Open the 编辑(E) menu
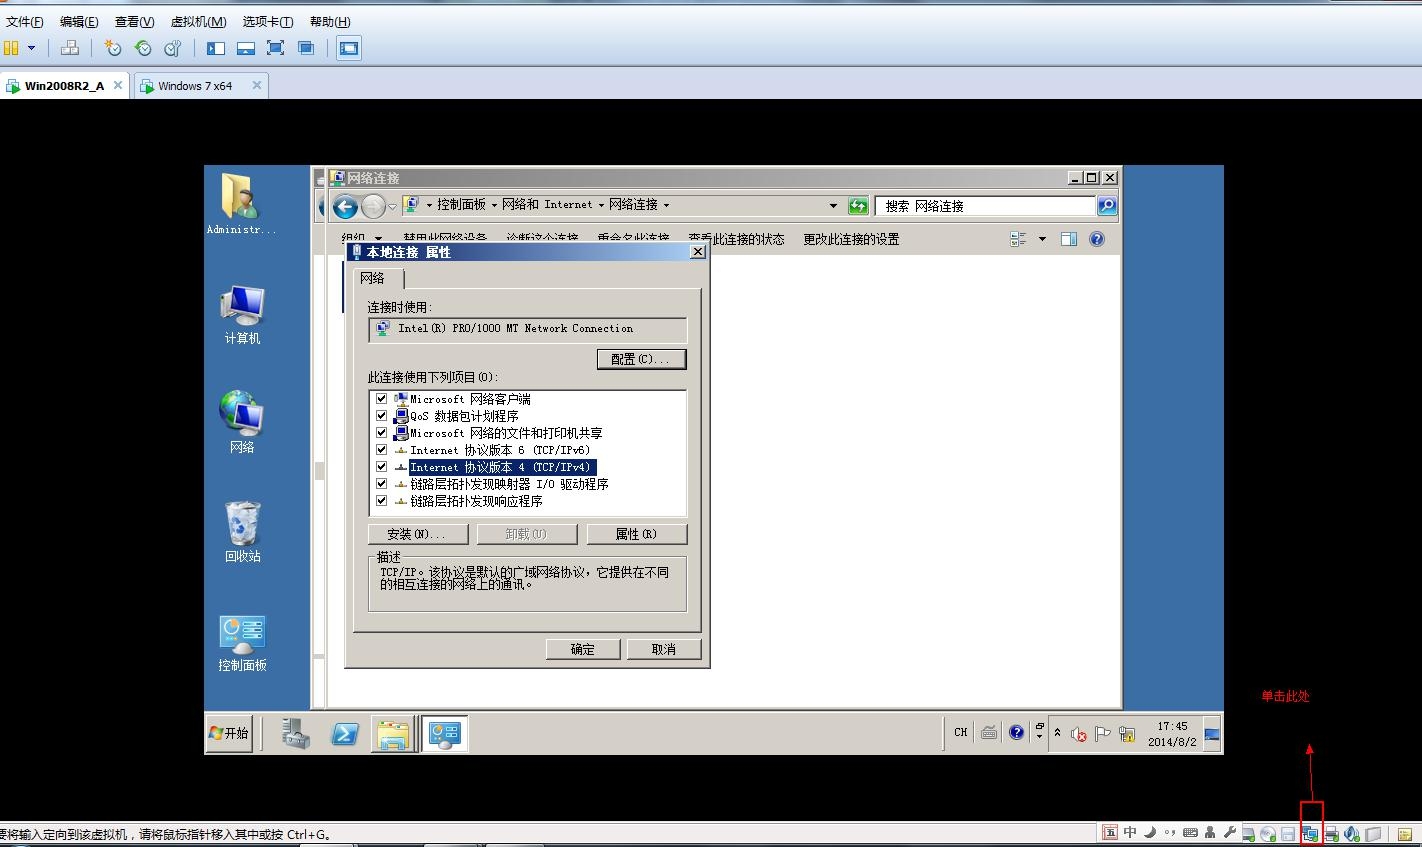1422x847 pixels. (x=79, y=21)
